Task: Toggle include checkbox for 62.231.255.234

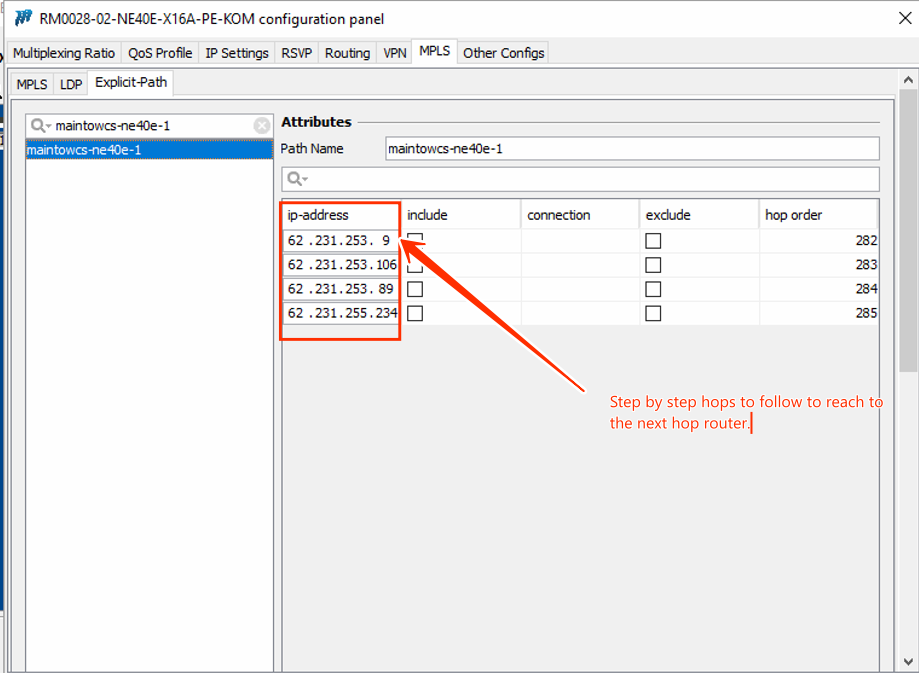Action: point(415,313)
